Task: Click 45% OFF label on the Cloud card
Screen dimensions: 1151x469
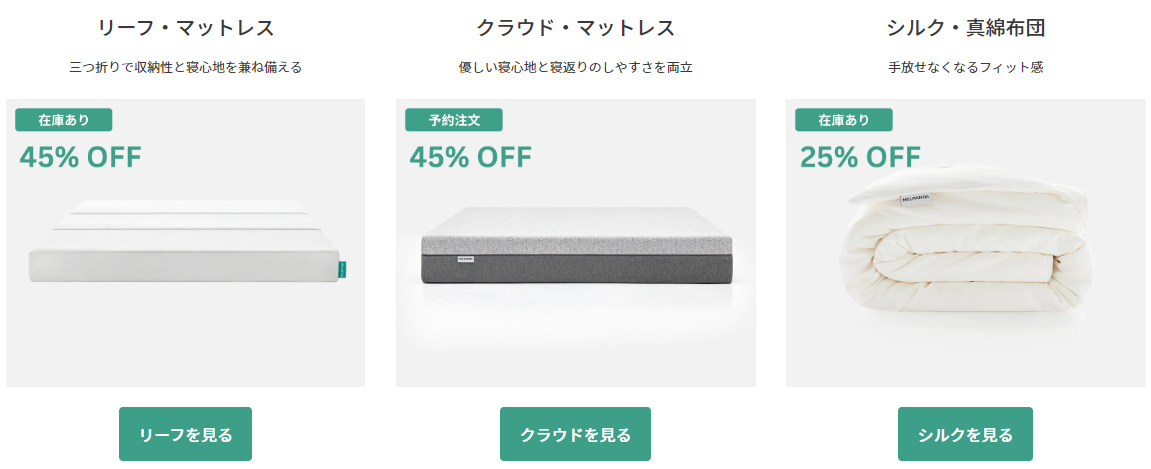Action: coord(470,157)
